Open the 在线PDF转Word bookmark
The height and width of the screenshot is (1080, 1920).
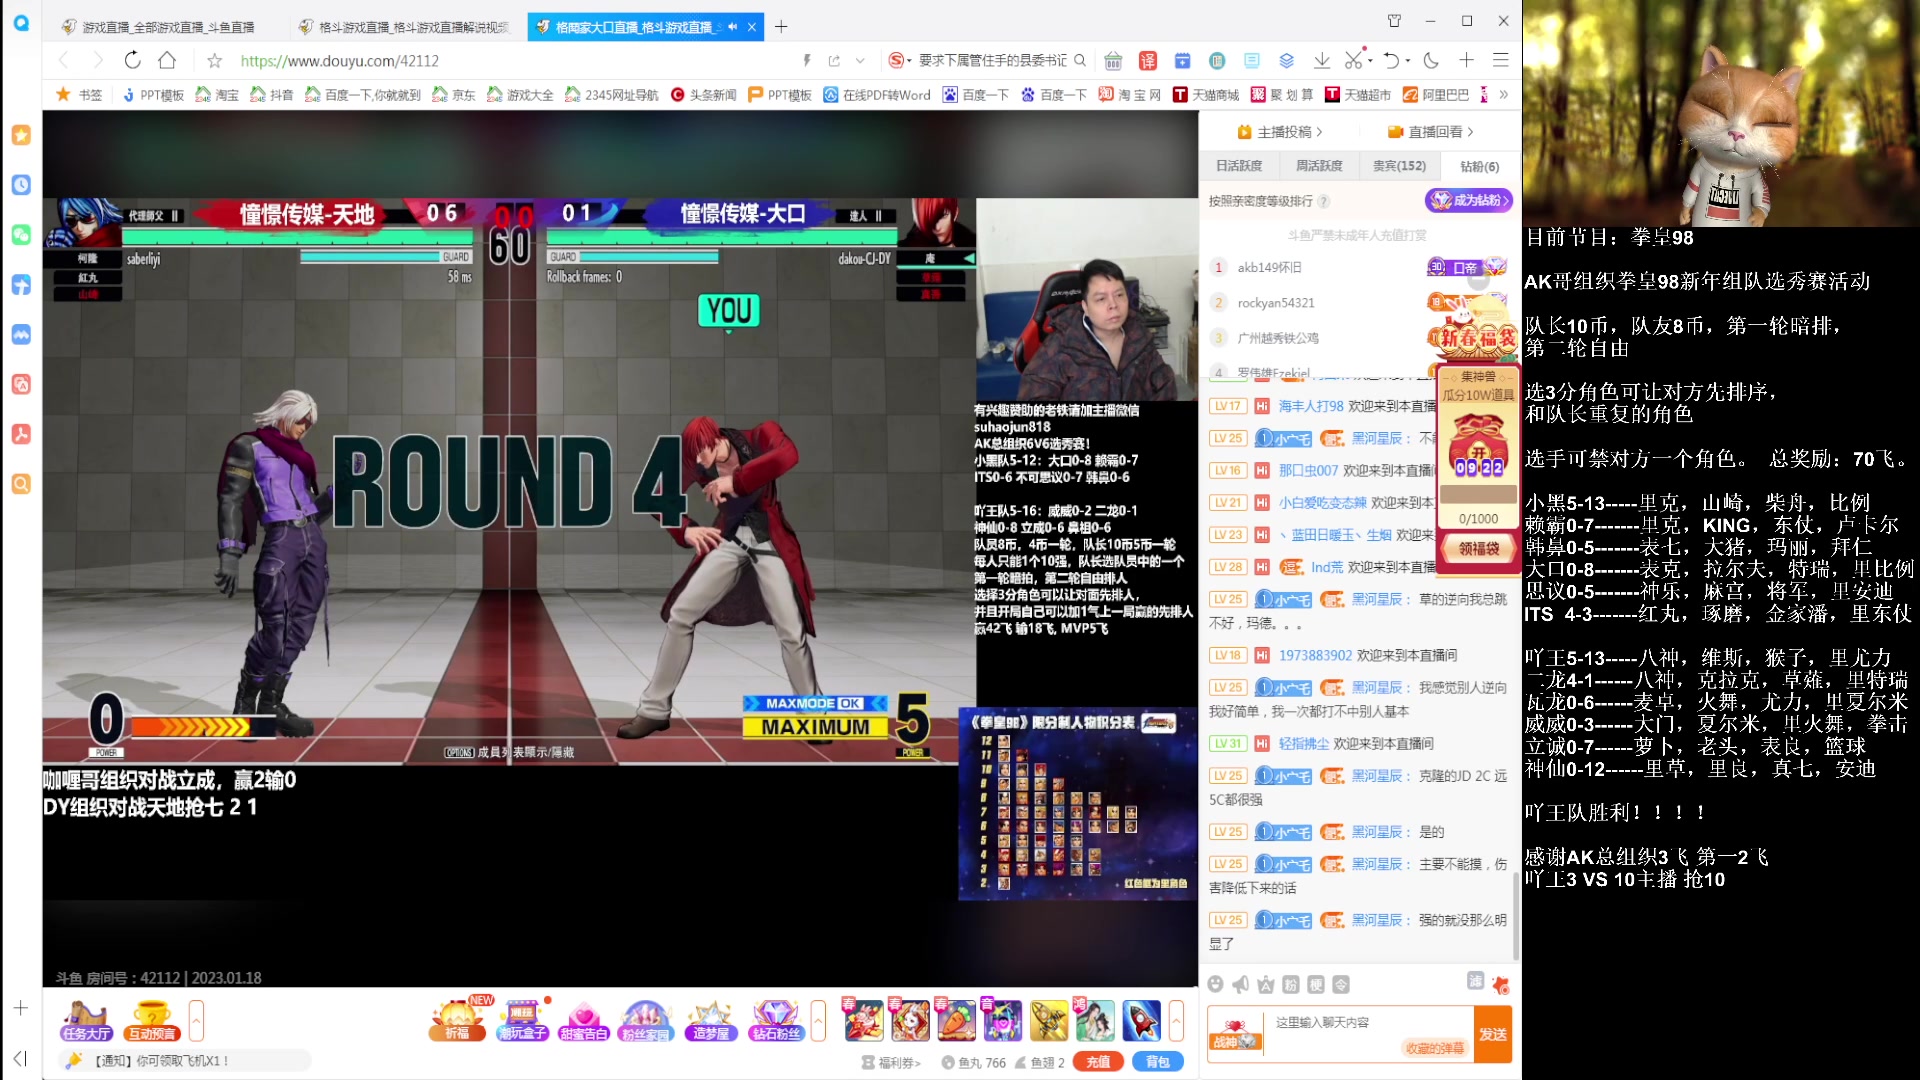click(x=877, y=95)
